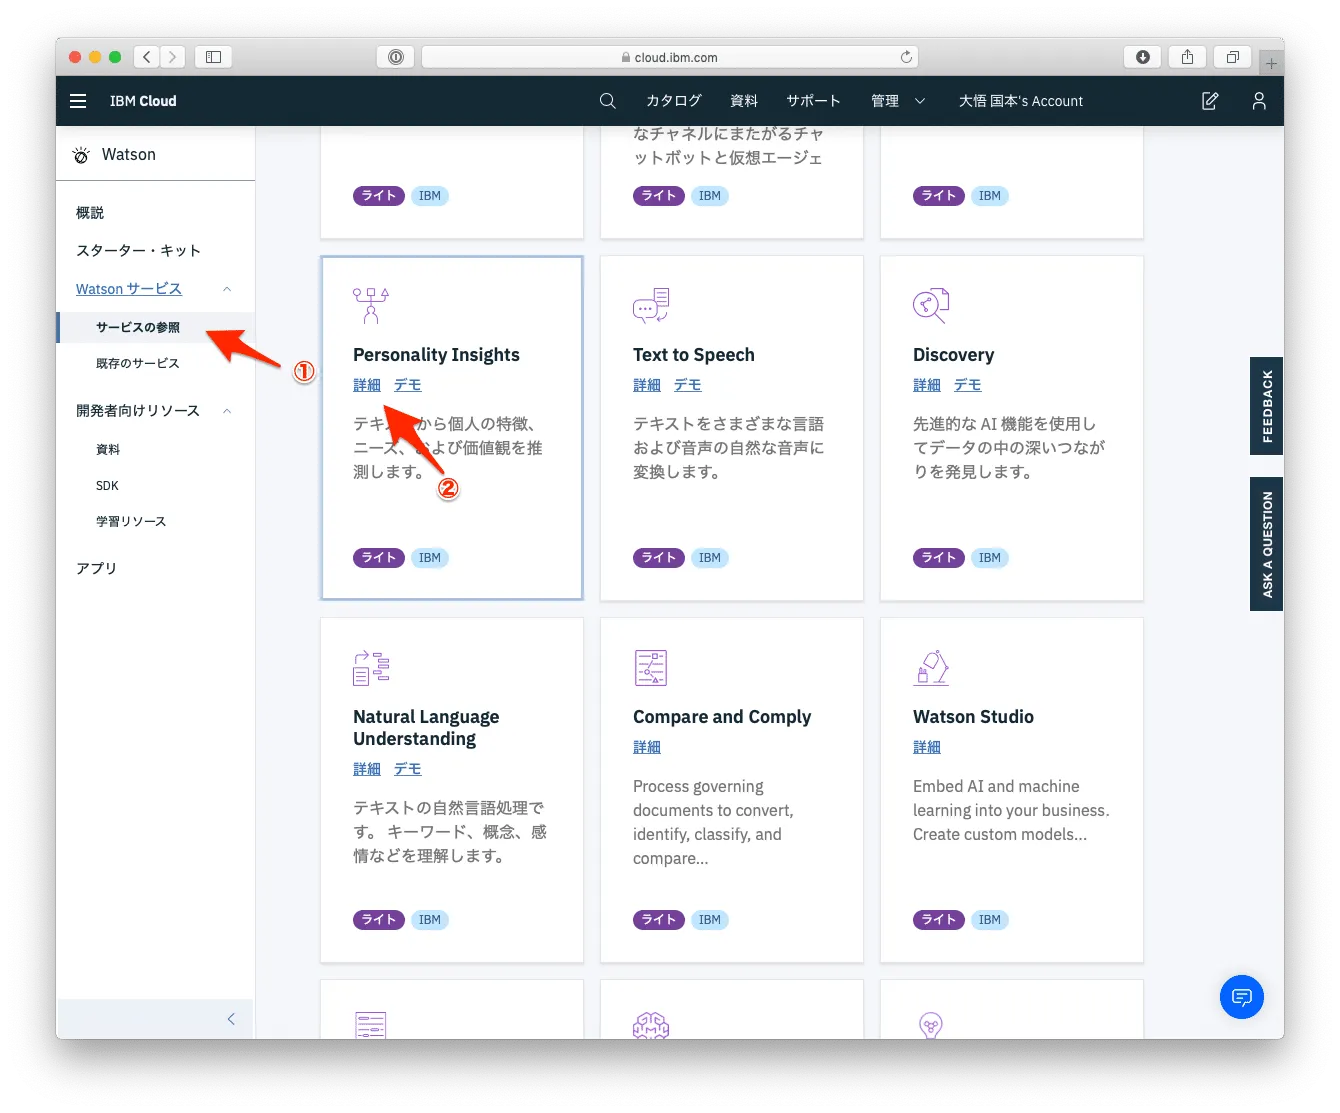Click the Personality Insights card title

coord(436,355)
